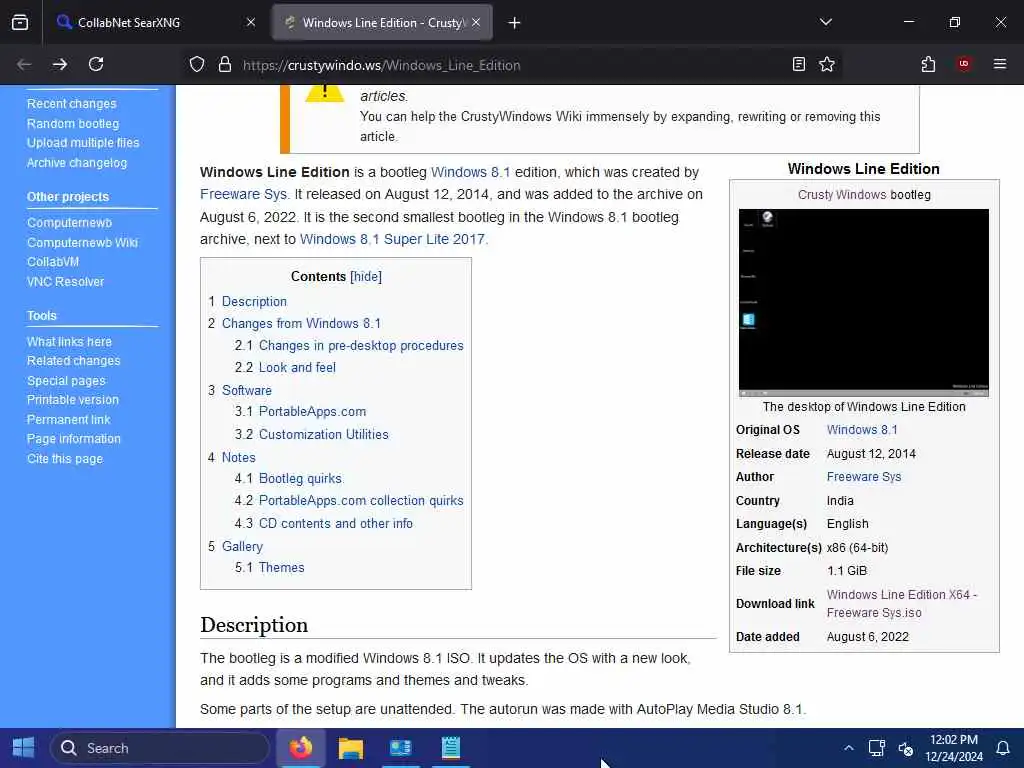Open tracking protection shield icon
The image size is (1024, 768).
(197, 64)
